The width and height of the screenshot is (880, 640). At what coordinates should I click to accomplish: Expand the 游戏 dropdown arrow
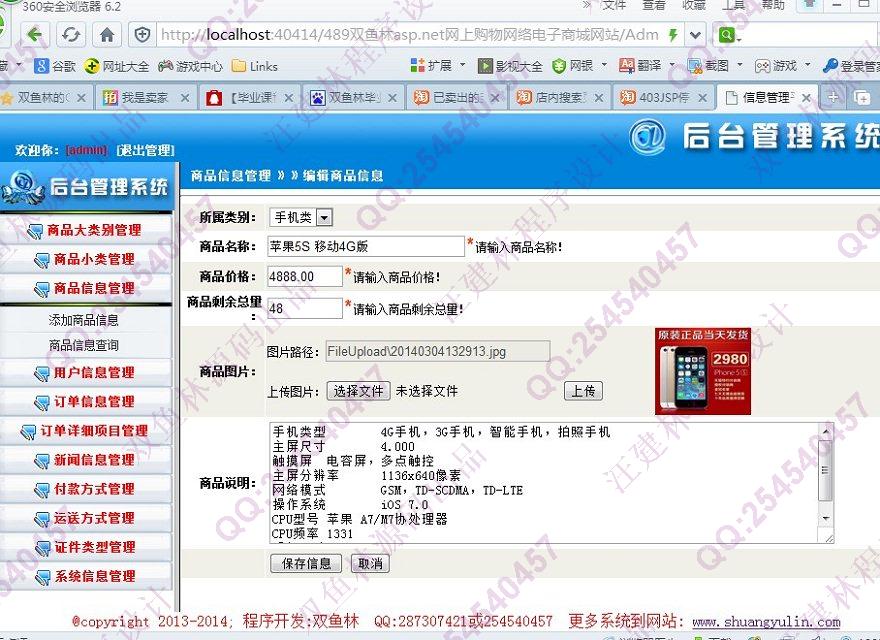(x=808, y=65)
